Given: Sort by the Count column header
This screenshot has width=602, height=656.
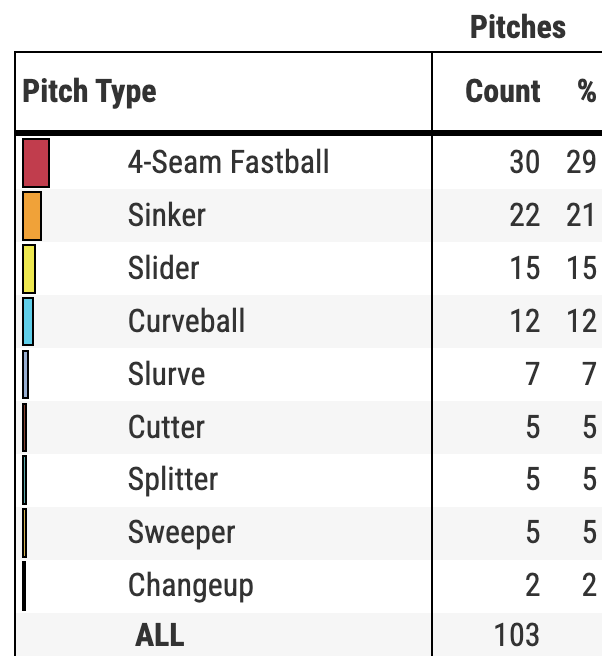Looking at the screenshot, I should (x=503, y=92).
